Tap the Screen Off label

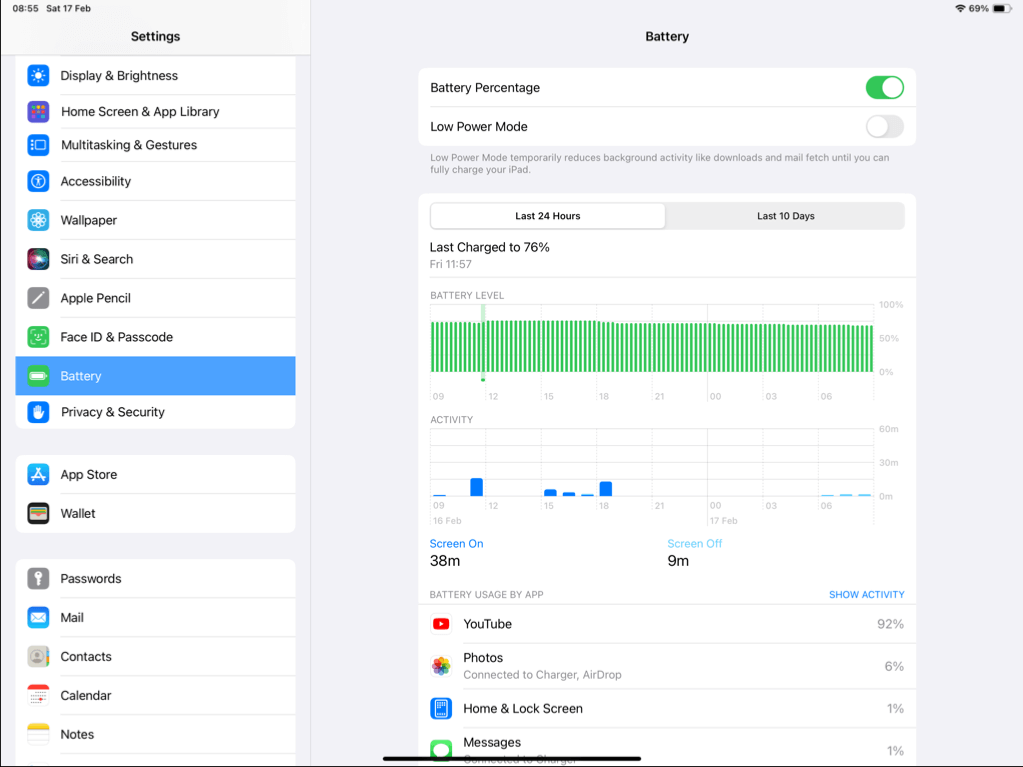tap(694, 543)
